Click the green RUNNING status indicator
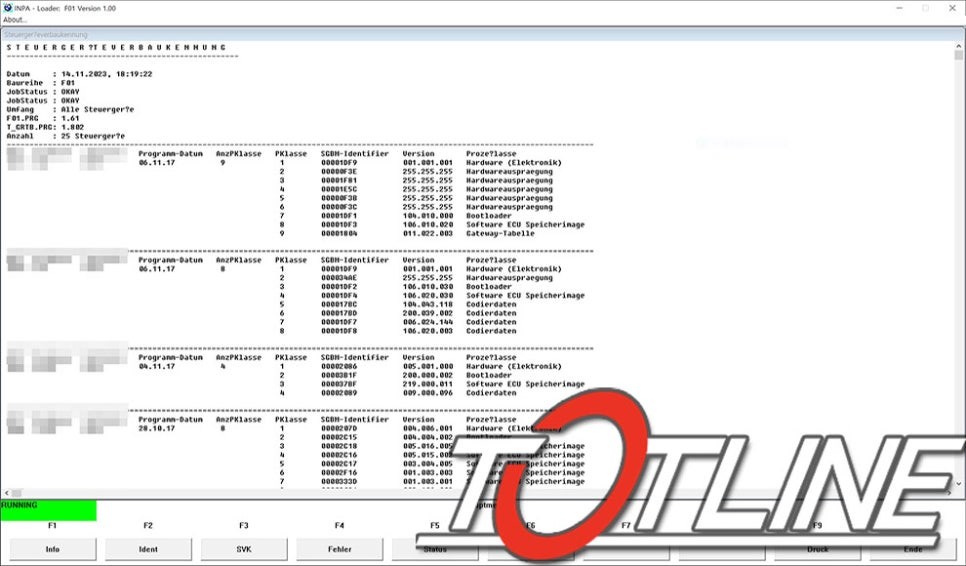 48,510
